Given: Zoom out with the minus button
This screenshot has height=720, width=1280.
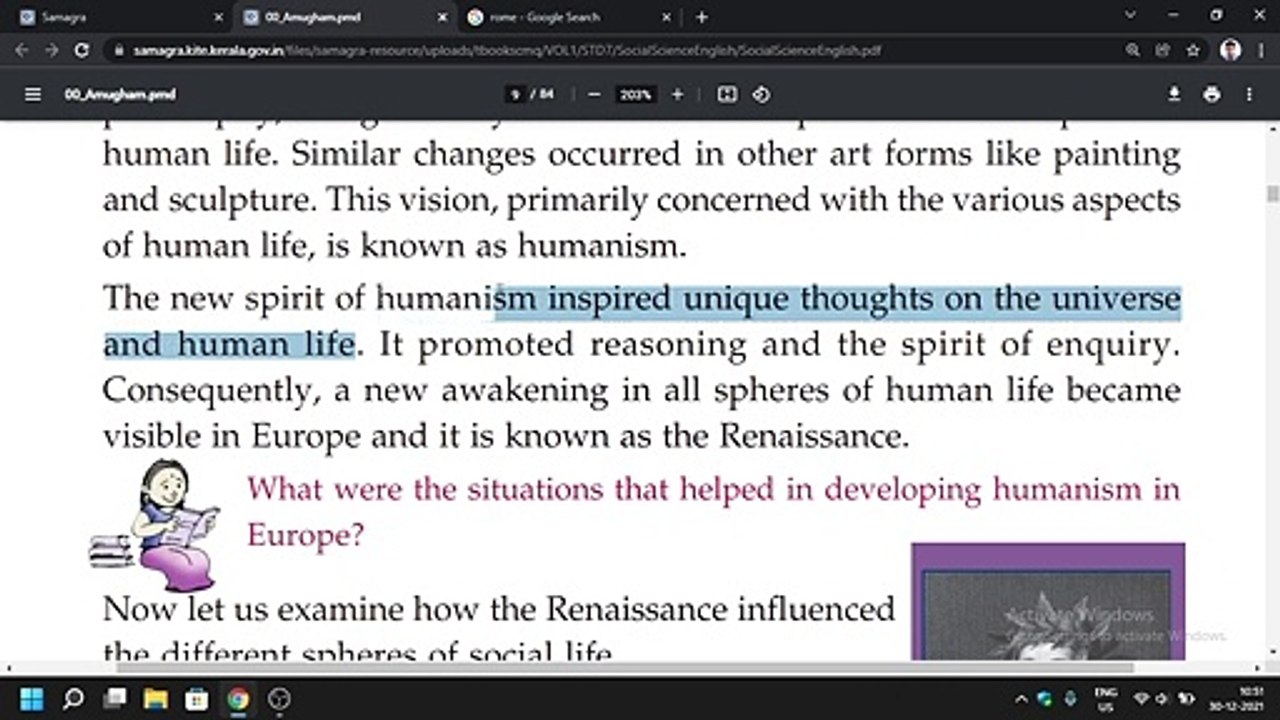Looking at the screenshot, I should (x=594, y=94).
